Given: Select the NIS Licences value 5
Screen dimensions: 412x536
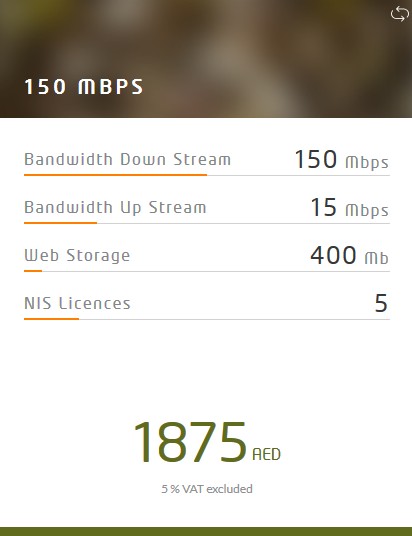Looking at the screenshot, I should 381,303.
